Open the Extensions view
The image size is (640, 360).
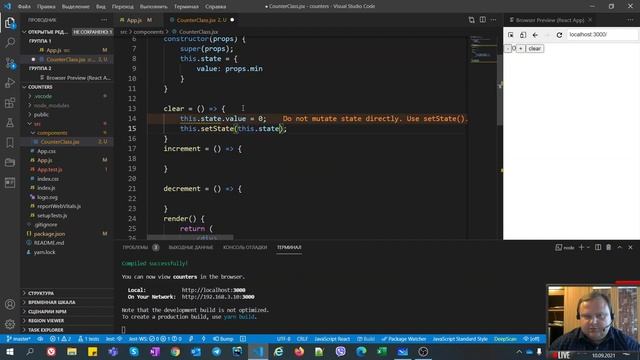click(x=10, y=102)
